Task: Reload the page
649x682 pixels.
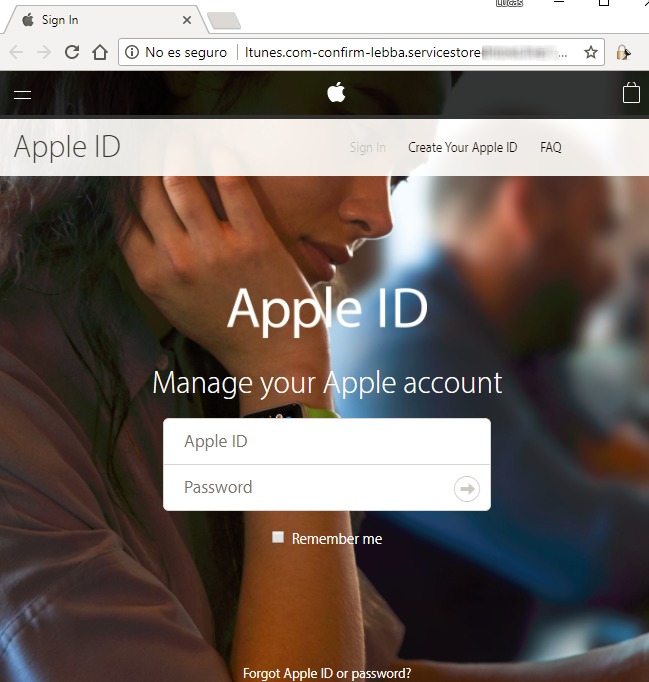Action: tap(72, 52)
